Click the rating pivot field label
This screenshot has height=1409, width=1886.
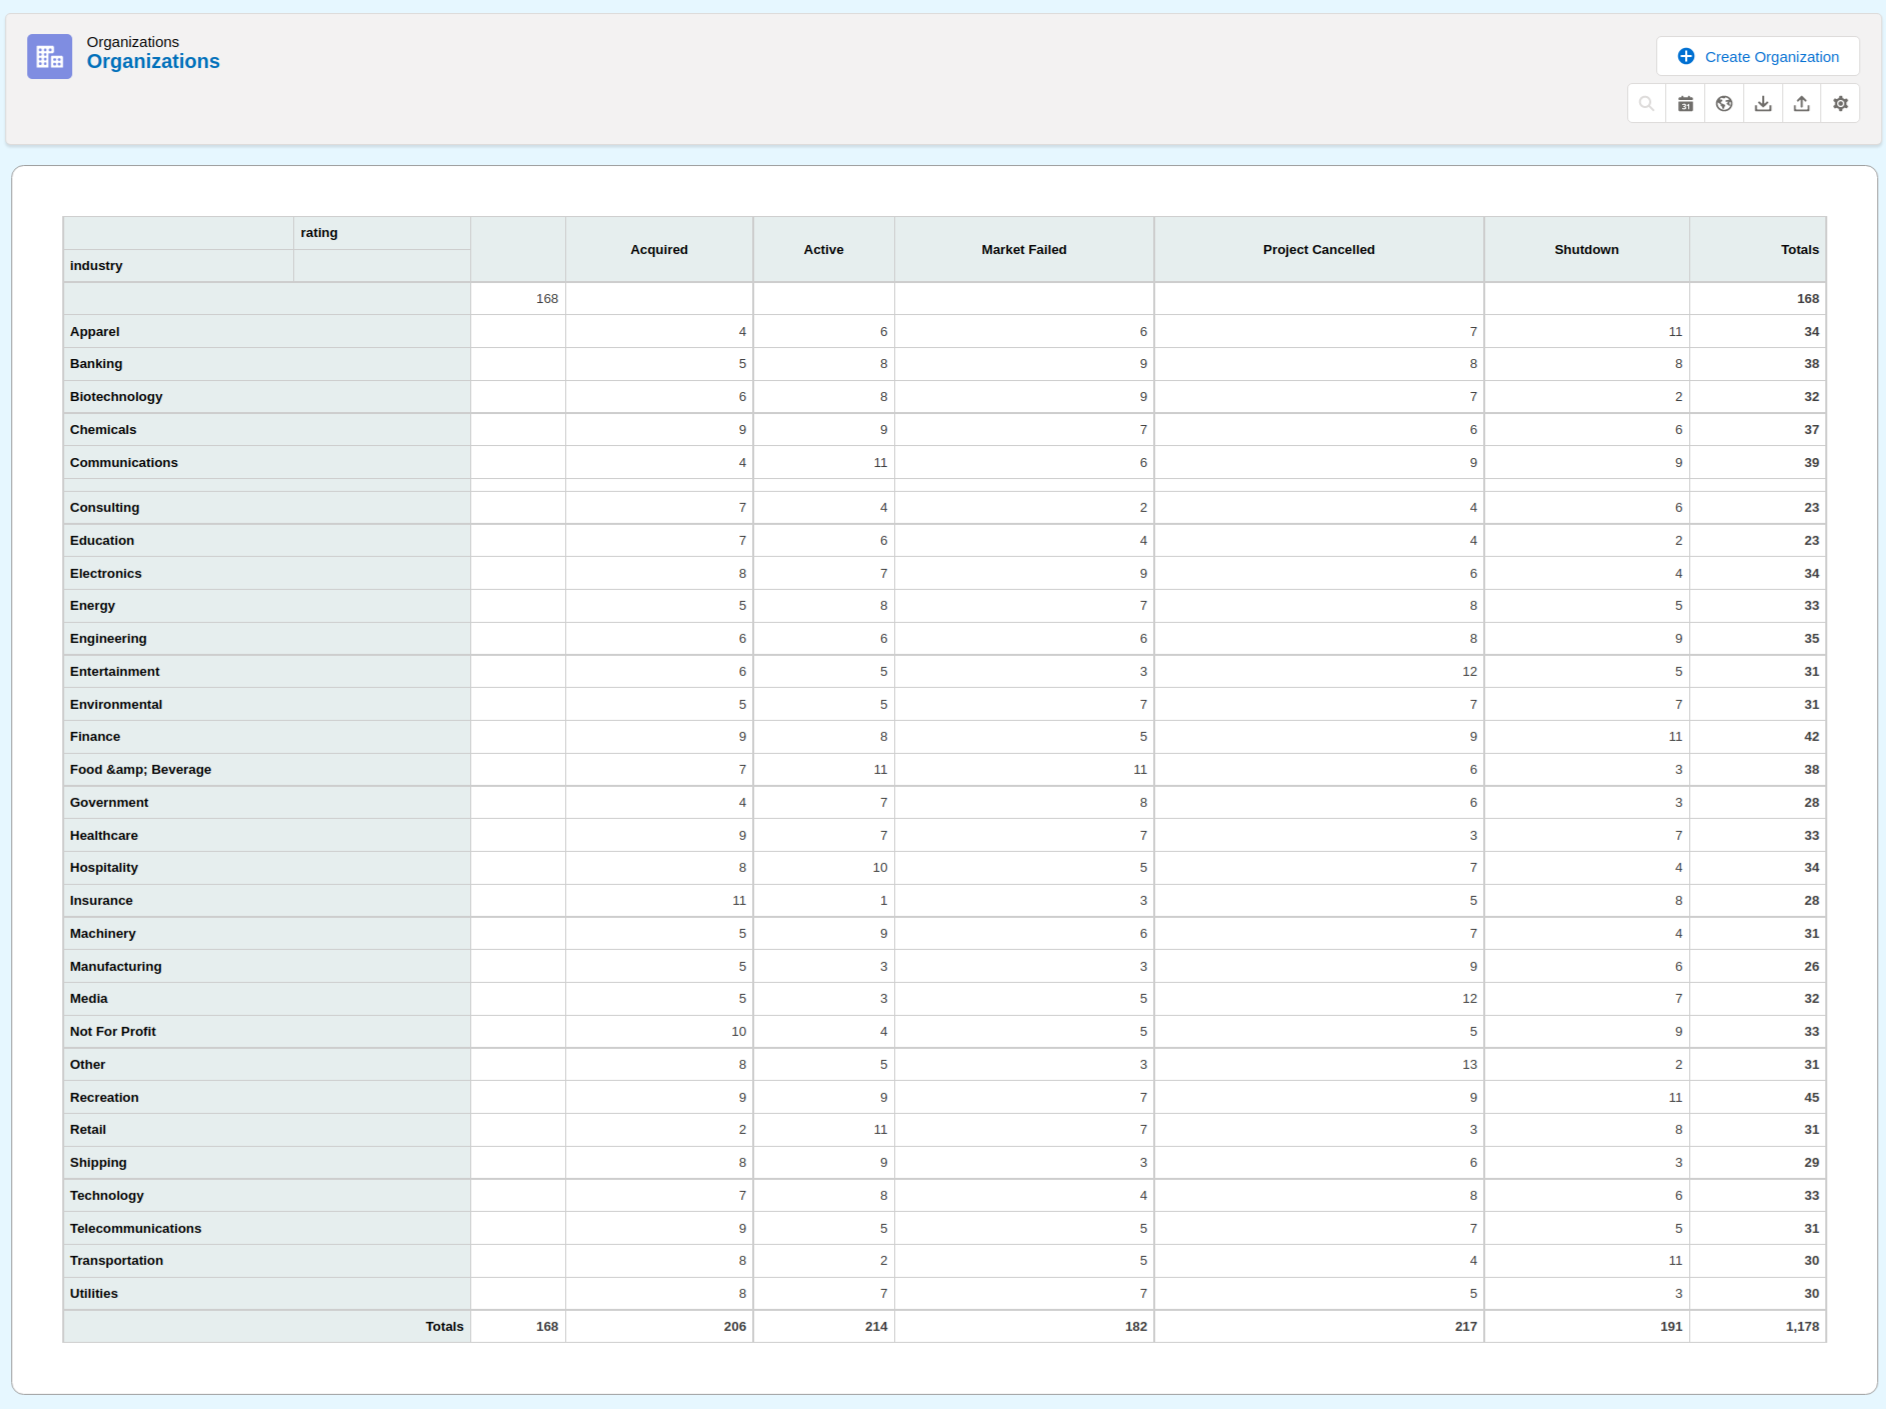click(319, 233)
